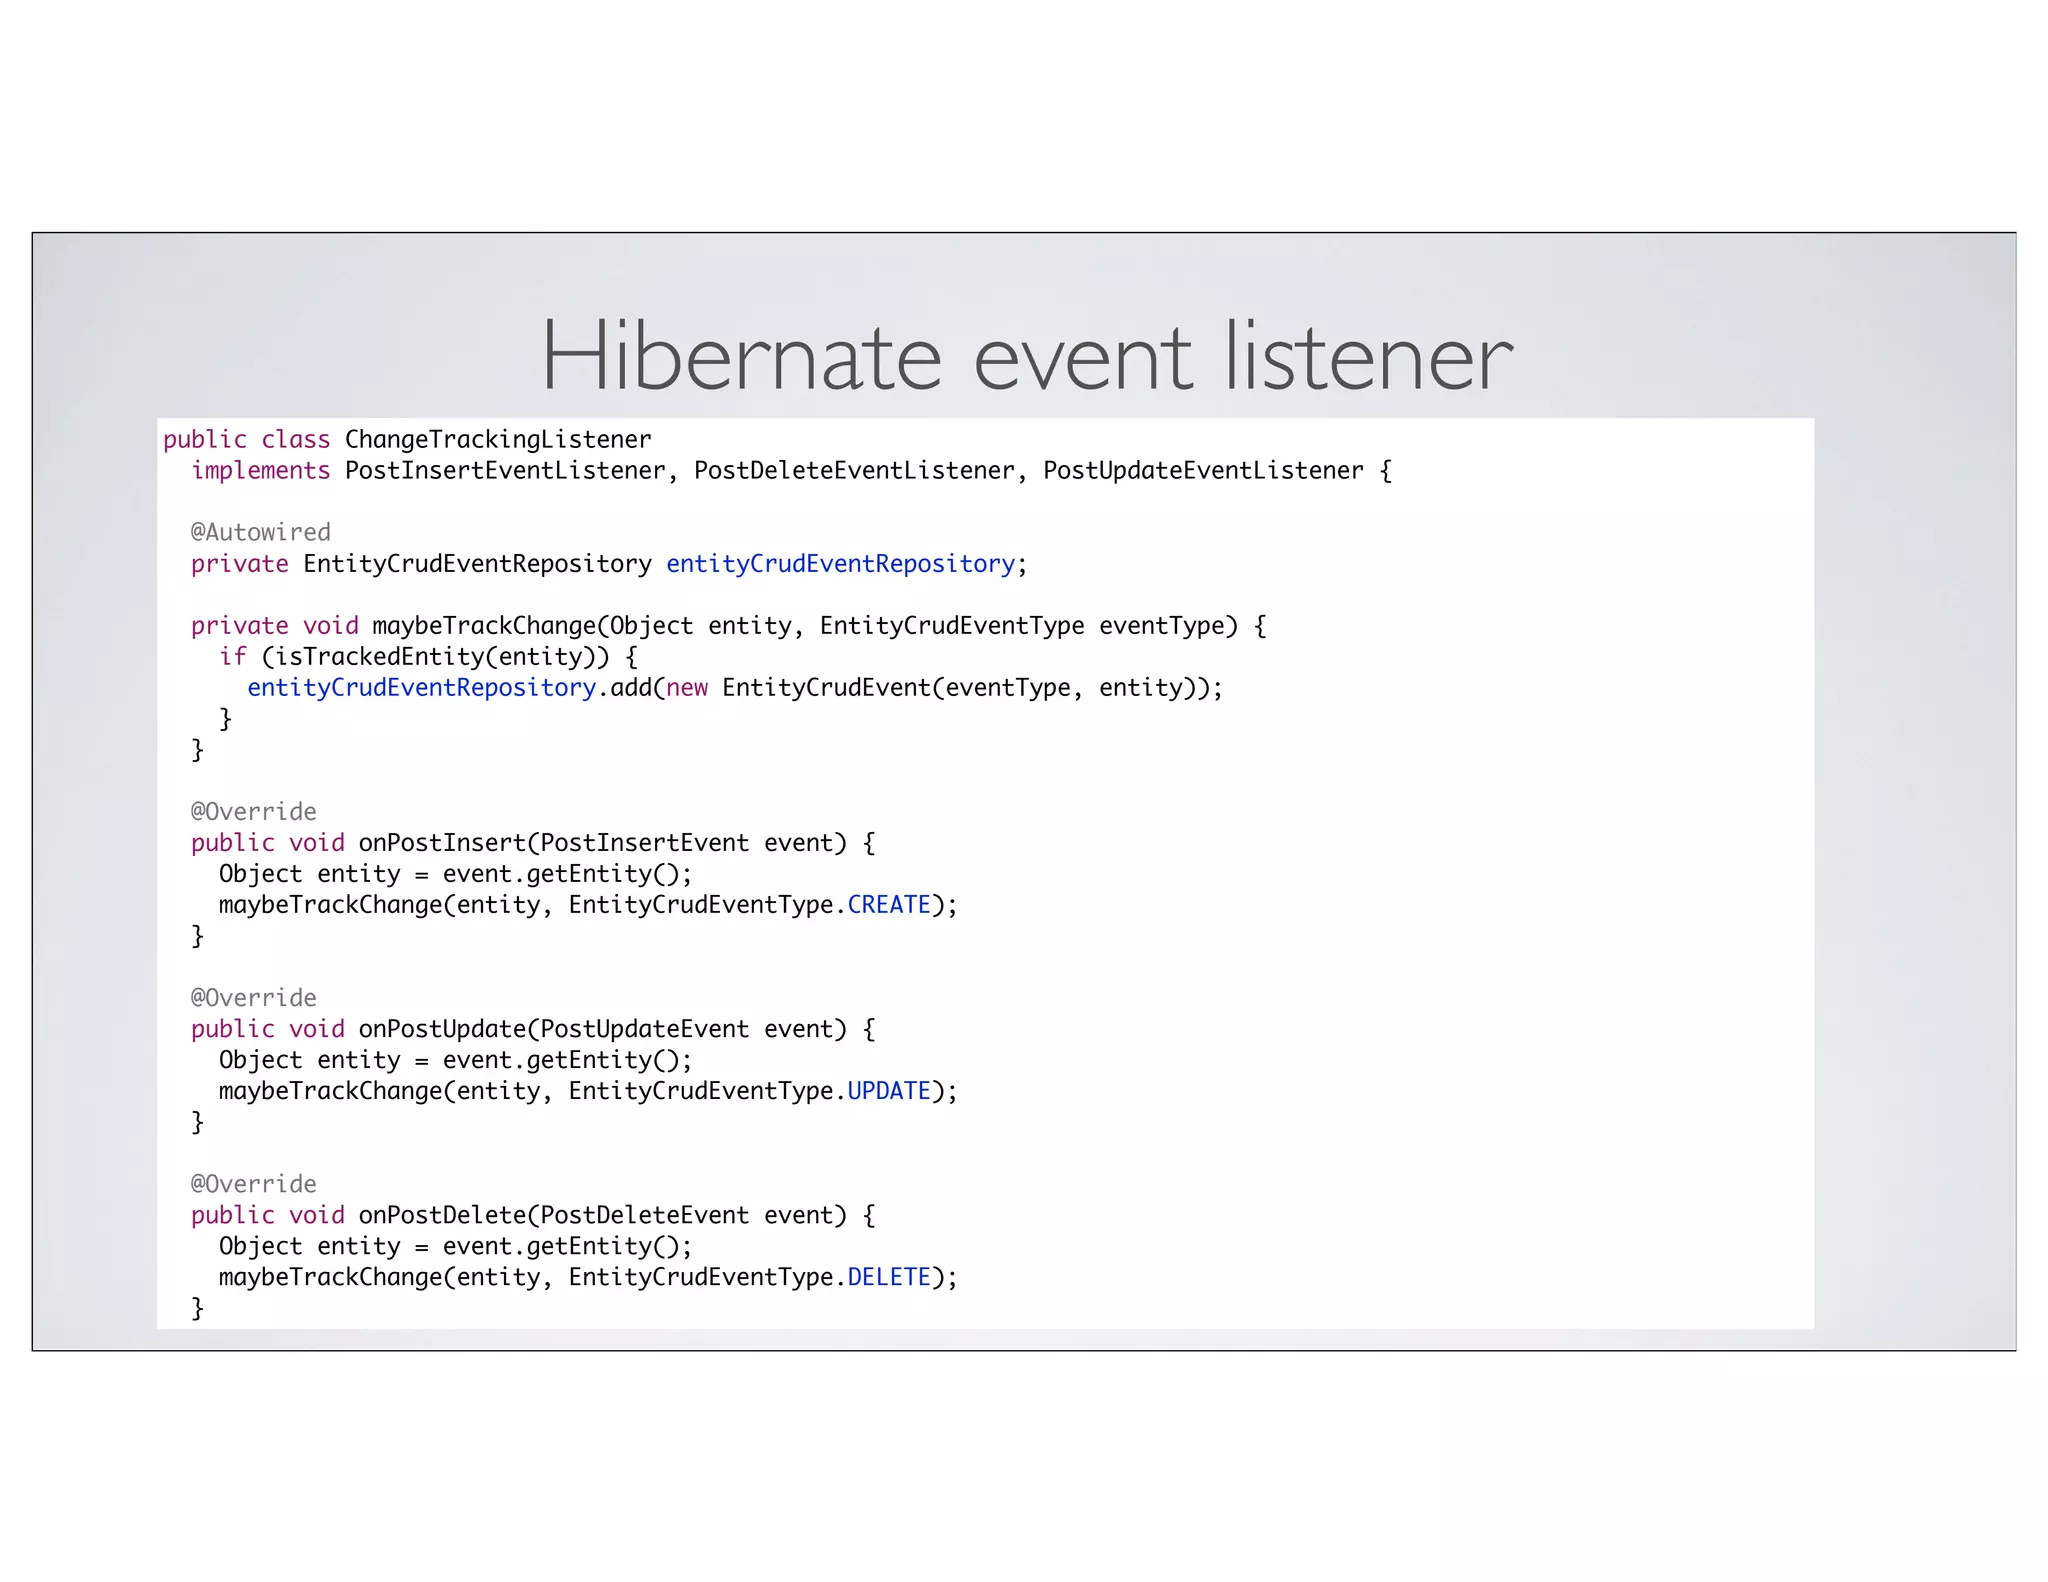
Task: Click the maybeTrackChange method signature name
Action: pyautogui.click(x=484, y=626)
